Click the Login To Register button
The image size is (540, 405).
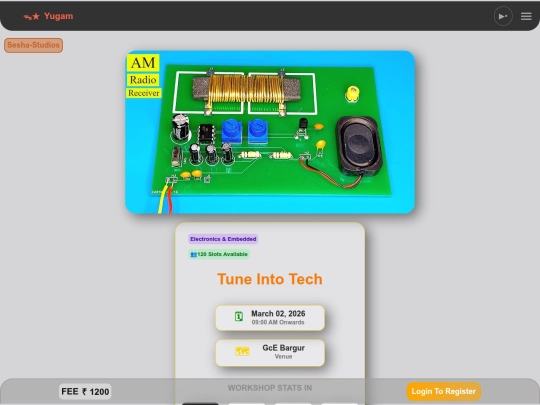[x=444, y=392]
